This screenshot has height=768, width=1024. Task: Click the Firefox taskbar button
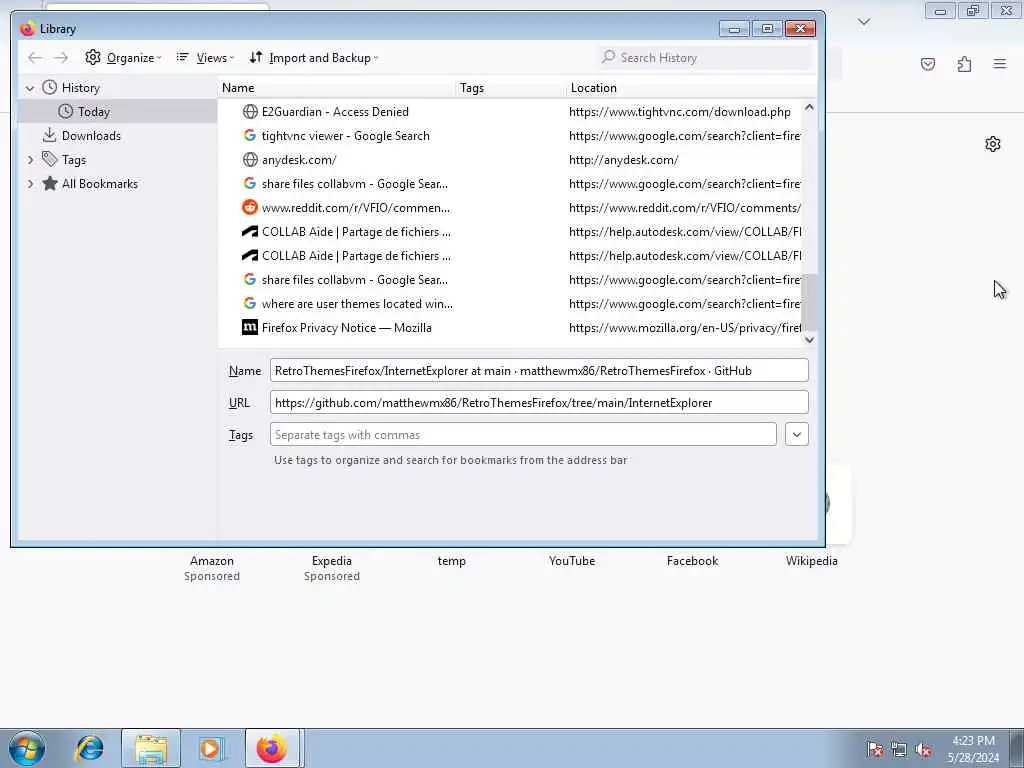(272, 748)
